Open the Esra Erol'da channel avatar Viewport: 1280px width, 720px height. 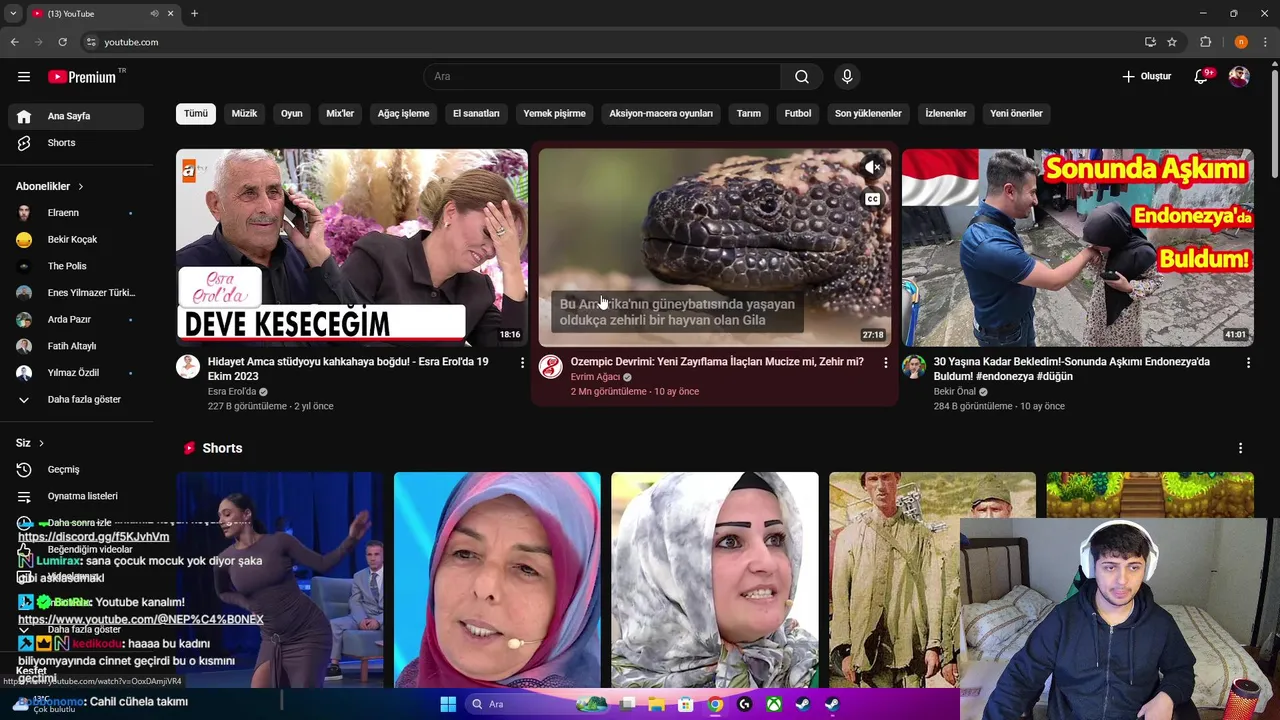pos(188,366)
